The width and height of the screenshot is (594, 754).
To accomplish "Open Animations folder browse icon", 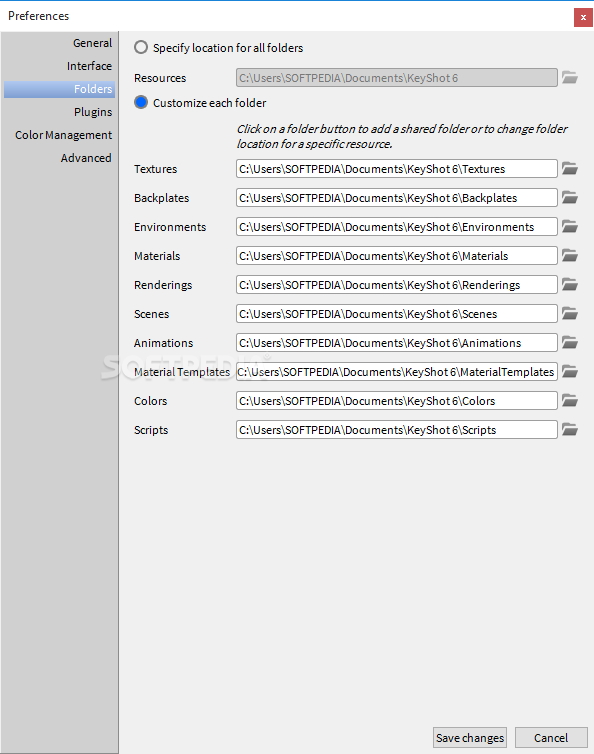I will click(569, 342).
